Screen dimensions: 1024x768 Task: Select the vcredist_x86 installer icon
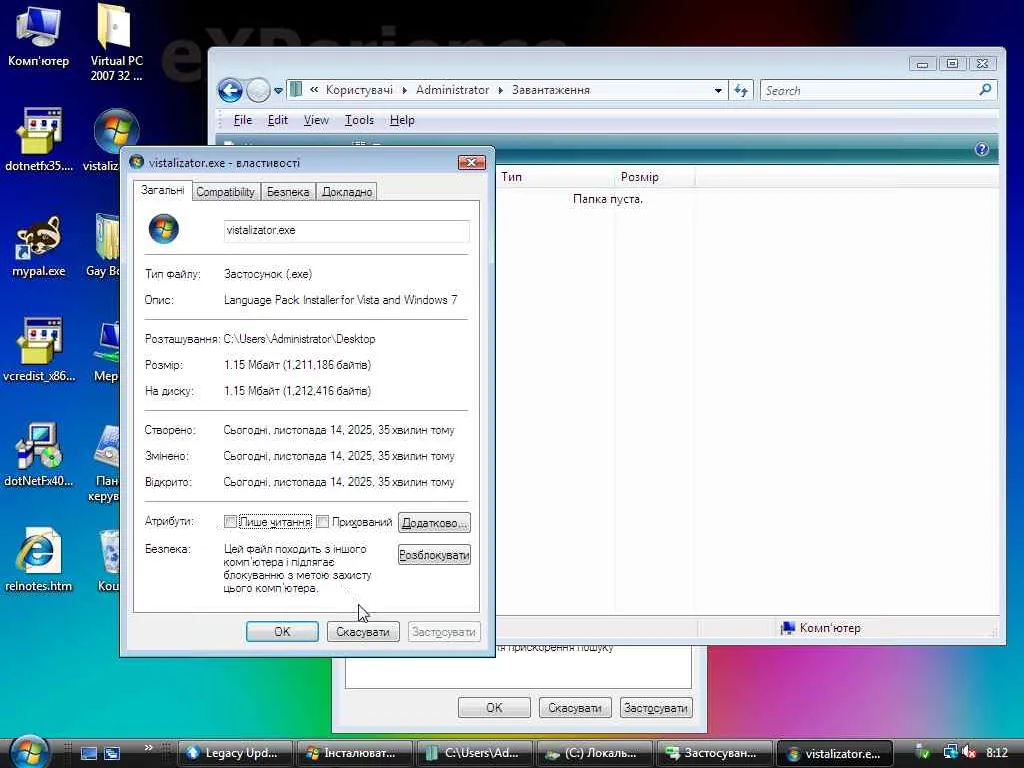click(x=39, y=350)
